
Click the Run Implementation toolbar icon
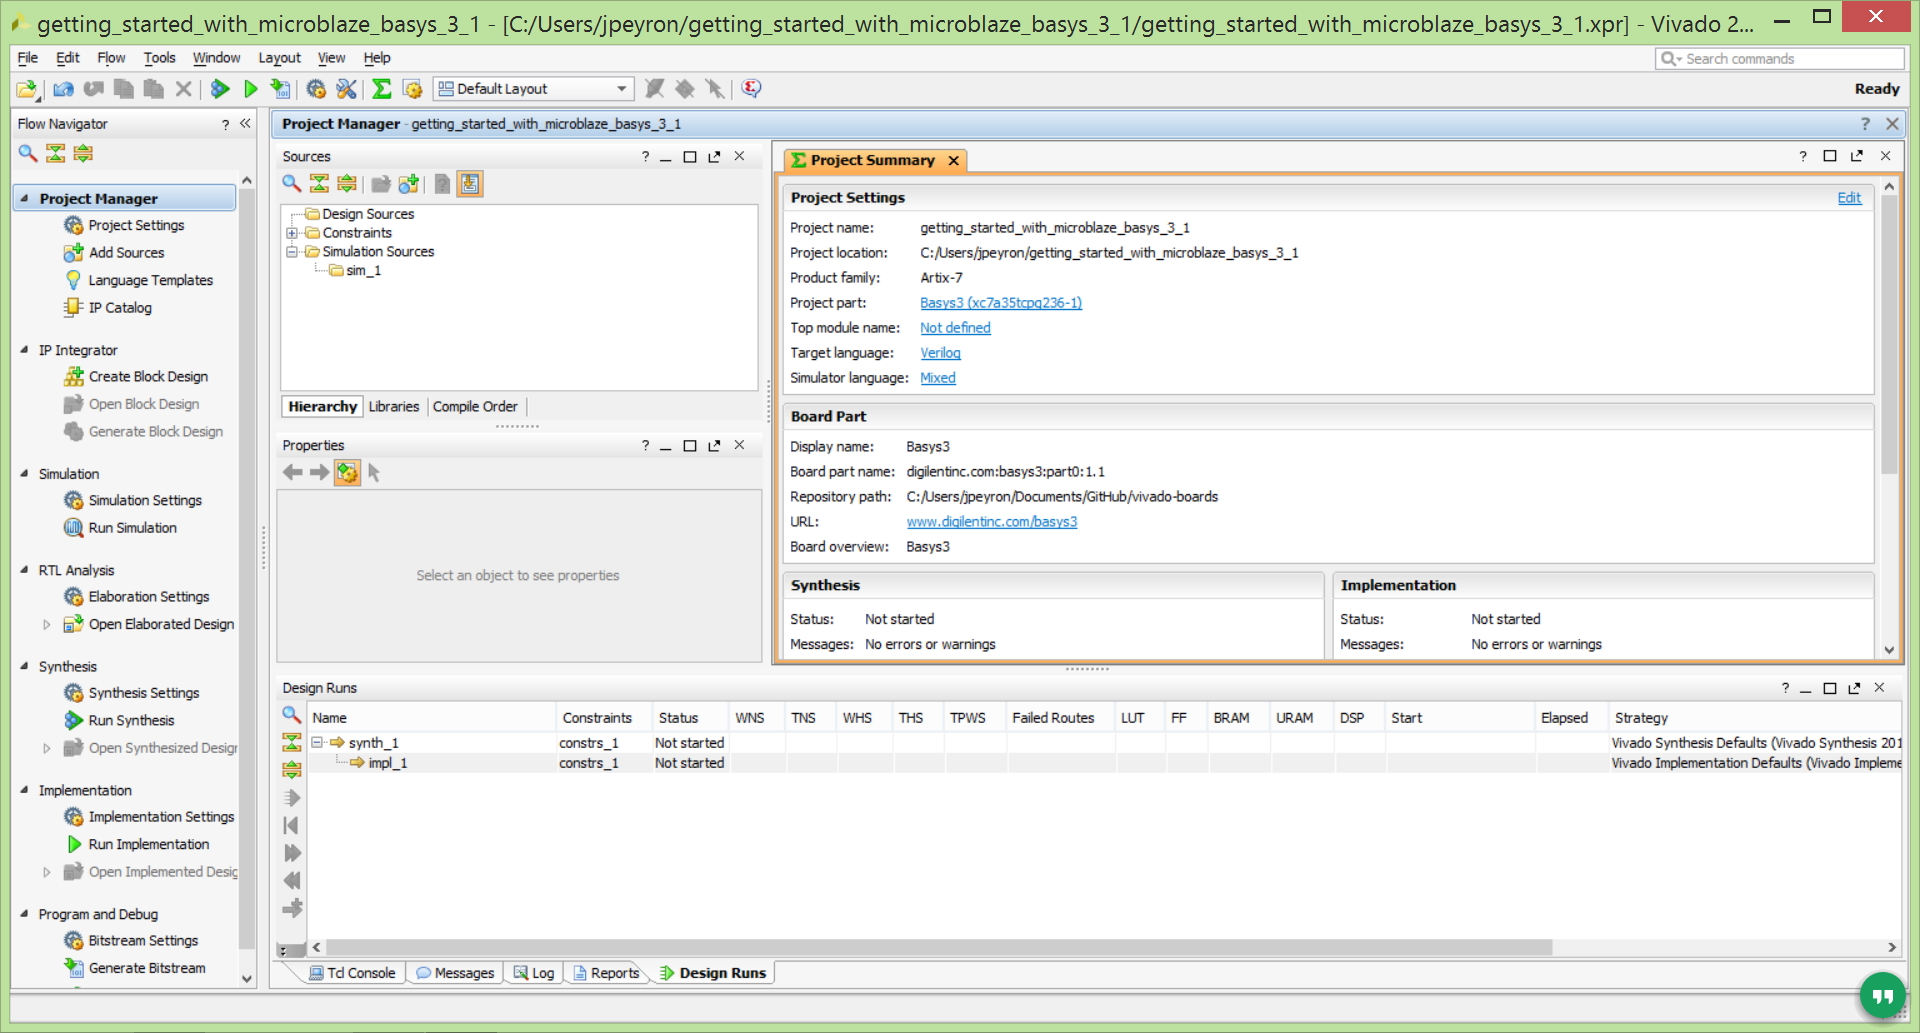click(x=251, y=89)
